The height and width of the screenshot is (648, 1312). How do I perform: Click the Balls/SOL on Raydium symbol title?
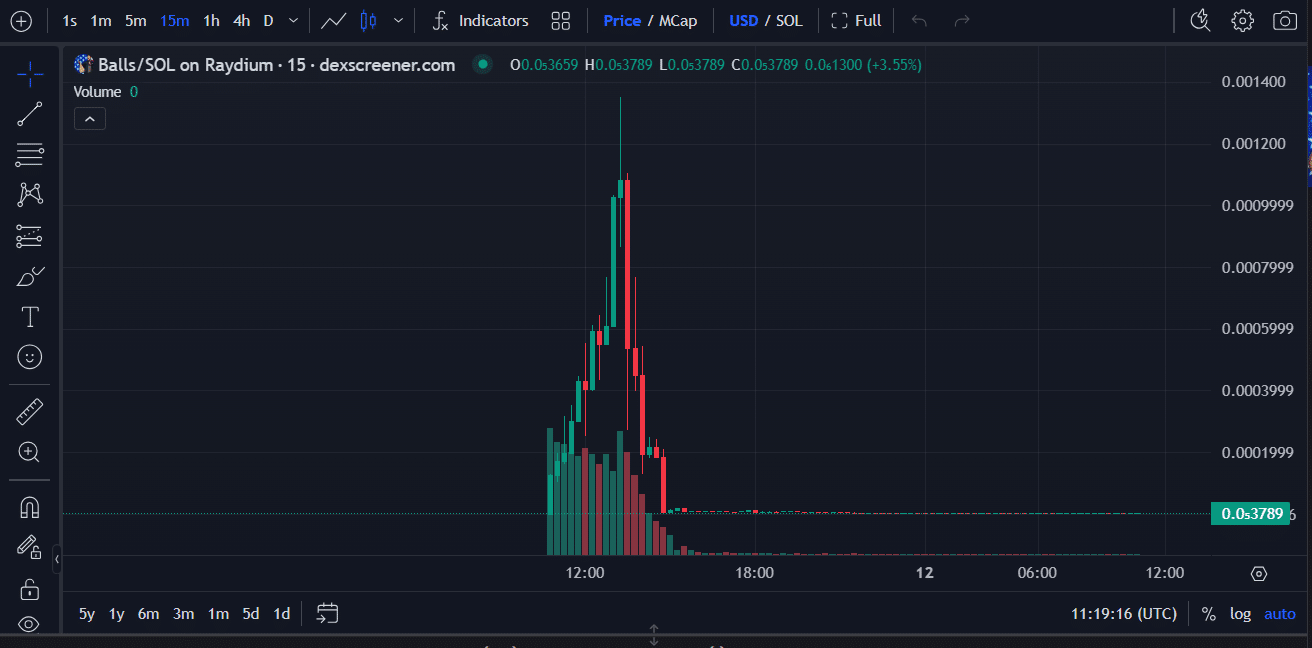276,65
